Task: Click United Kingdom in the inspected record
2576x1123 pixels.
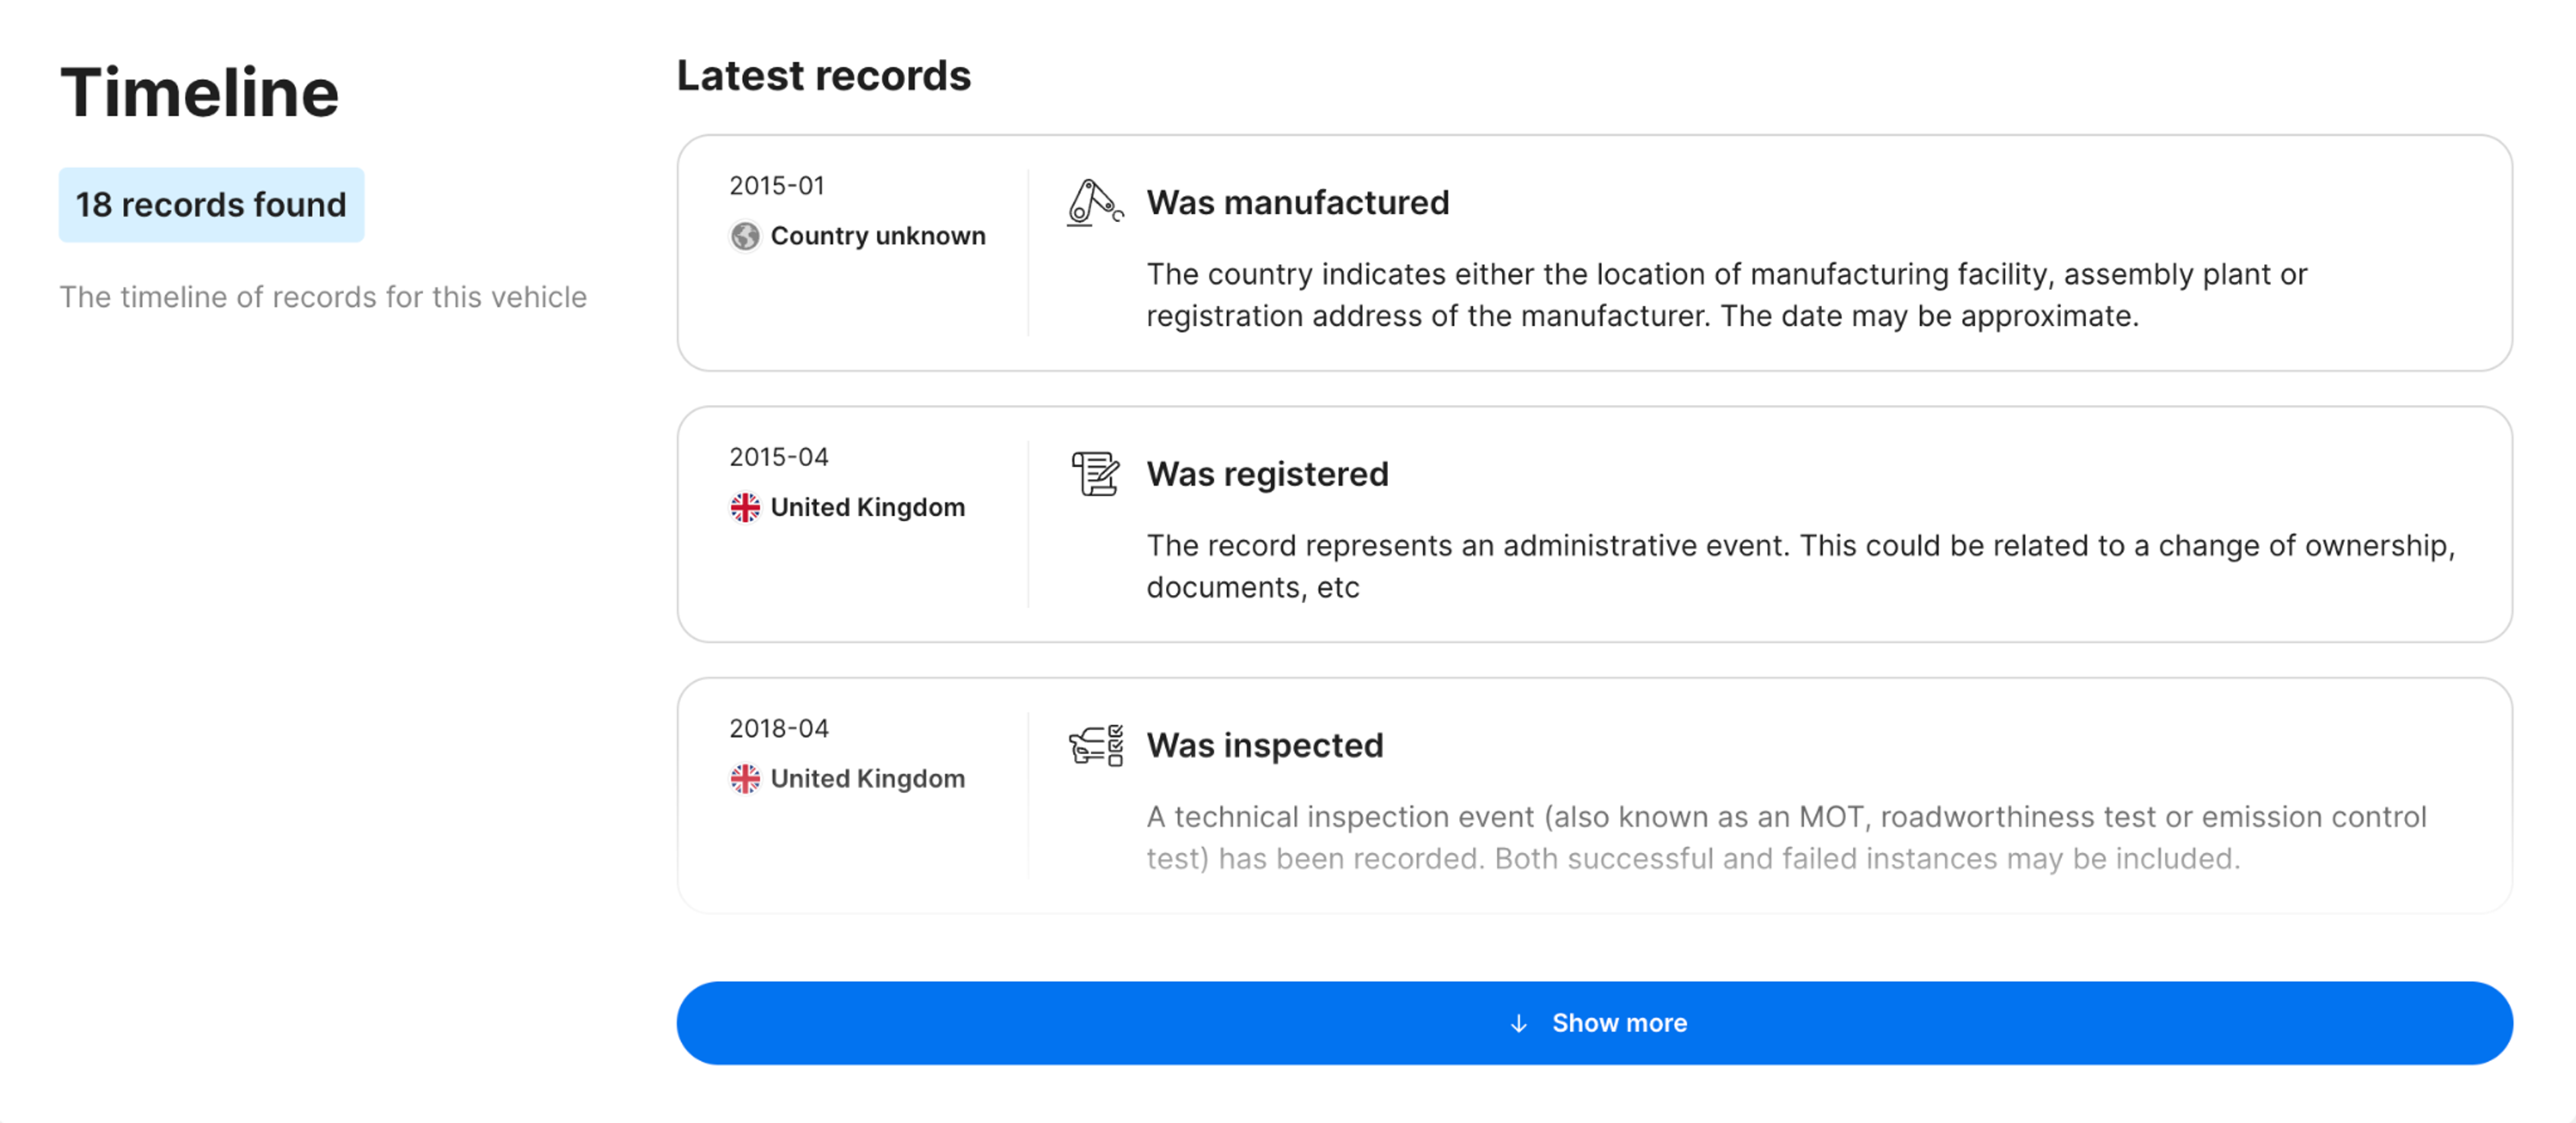Action: 867,778
